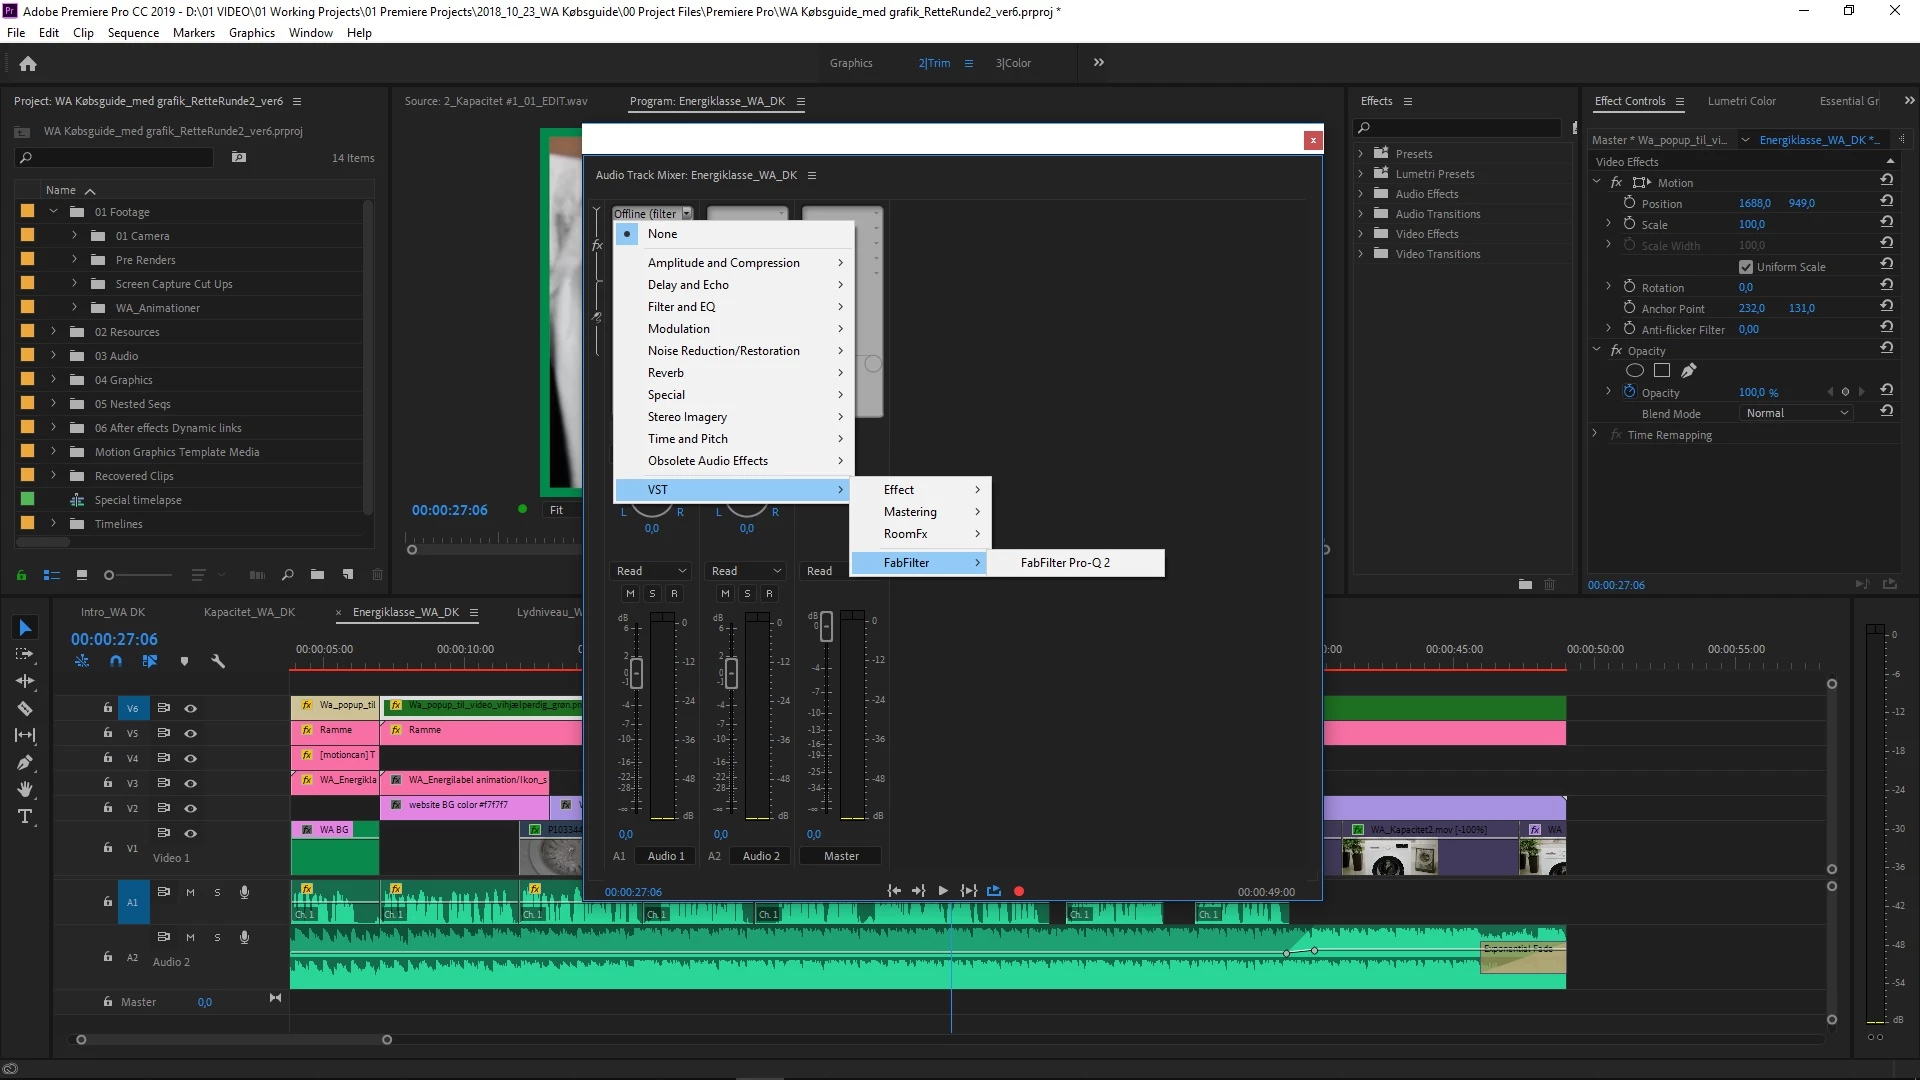Open the Blend Mode dropdown set to Normal
The height and width of the screenshot is (1080, 1920).
[x=1796, y=413]
